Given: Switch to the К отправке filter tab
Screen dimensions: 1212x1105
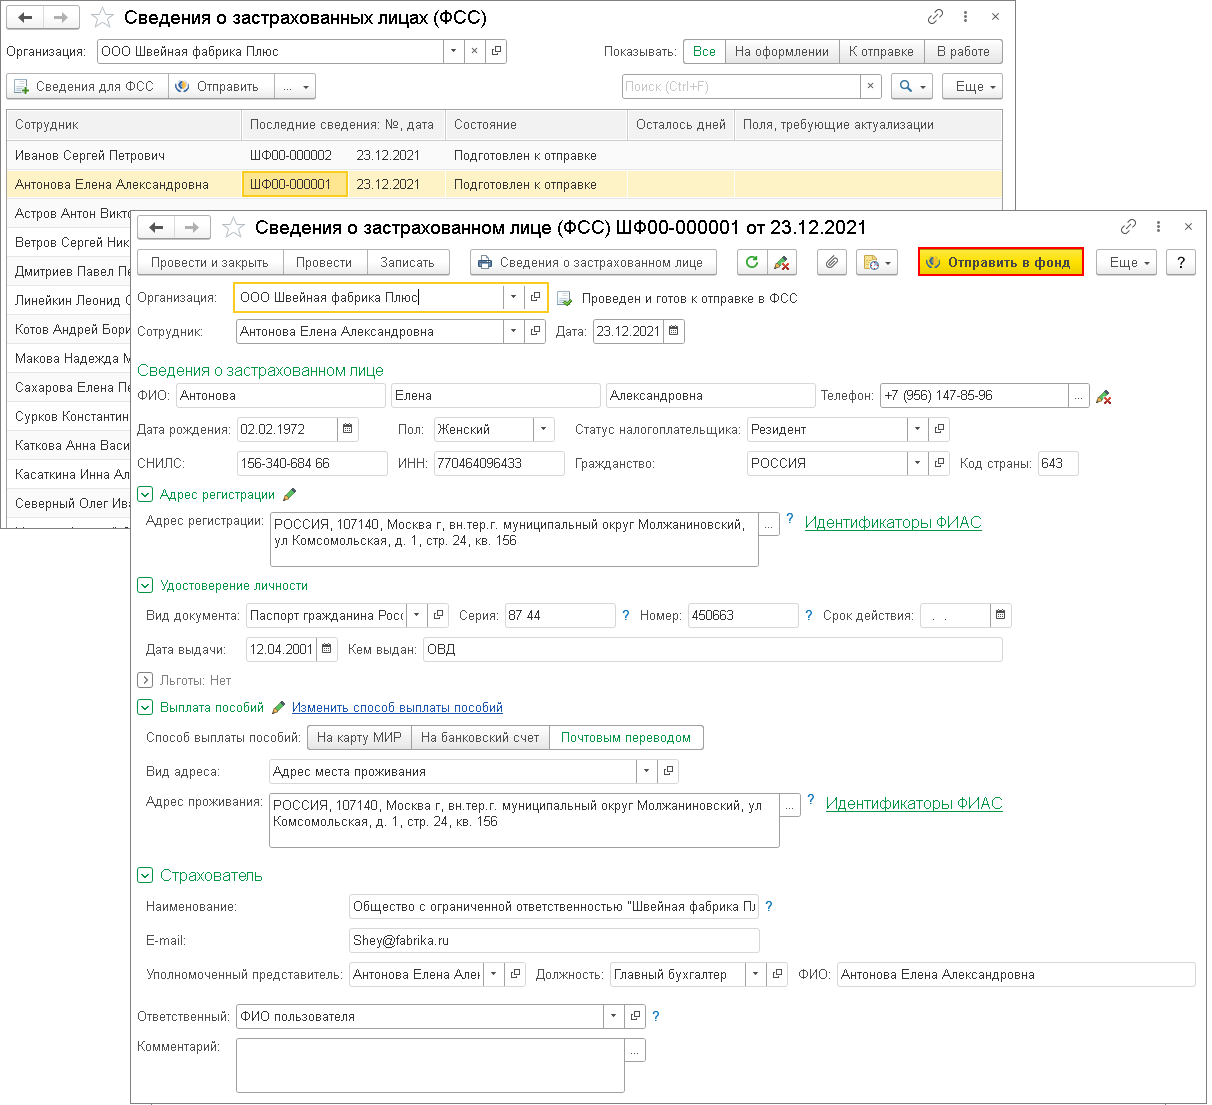Looking at the screenshot, I should click(881, 51).
